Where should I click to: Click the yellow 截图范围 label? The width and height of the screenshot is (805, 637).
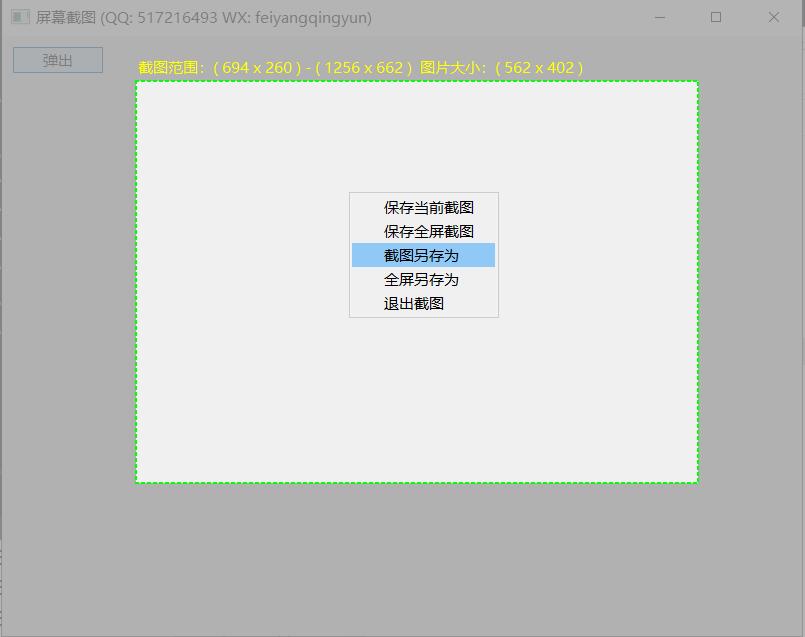click(x=172, y=68)
